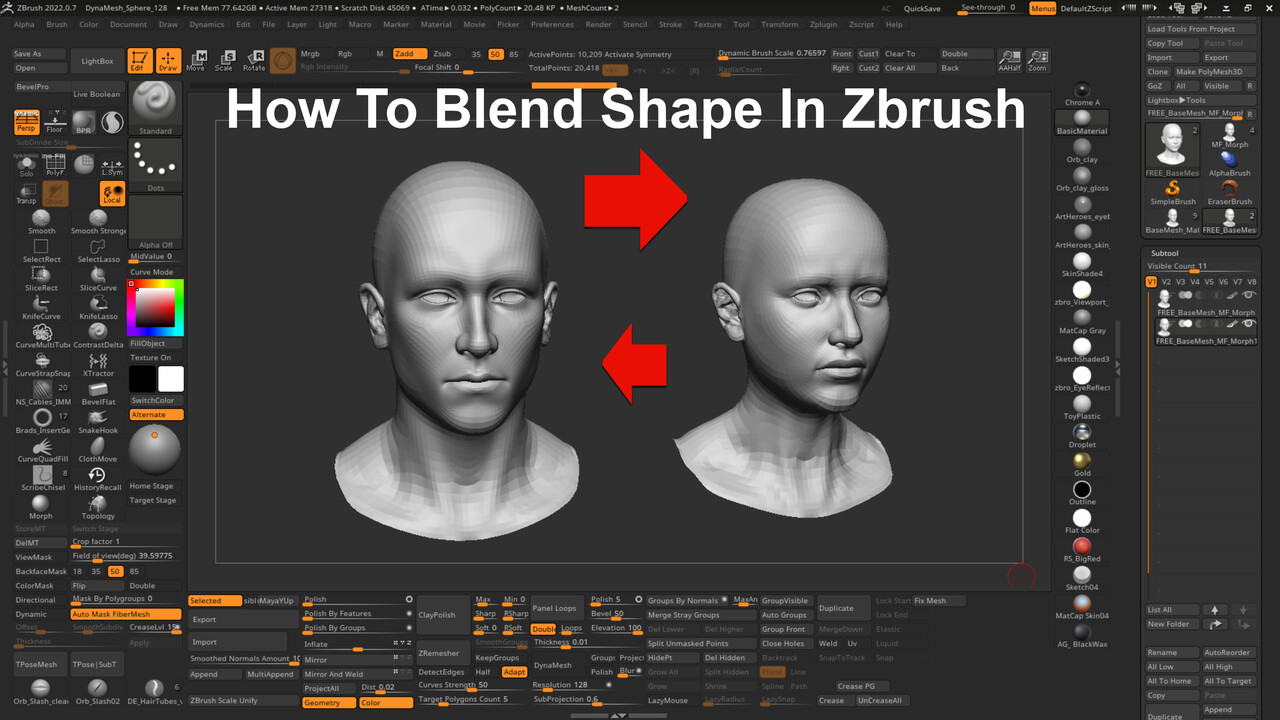Viewport: 1280px width, 720px height.
Task: Open the Standard brush selector
Action: pyautogui.click(x=155, y=107)
